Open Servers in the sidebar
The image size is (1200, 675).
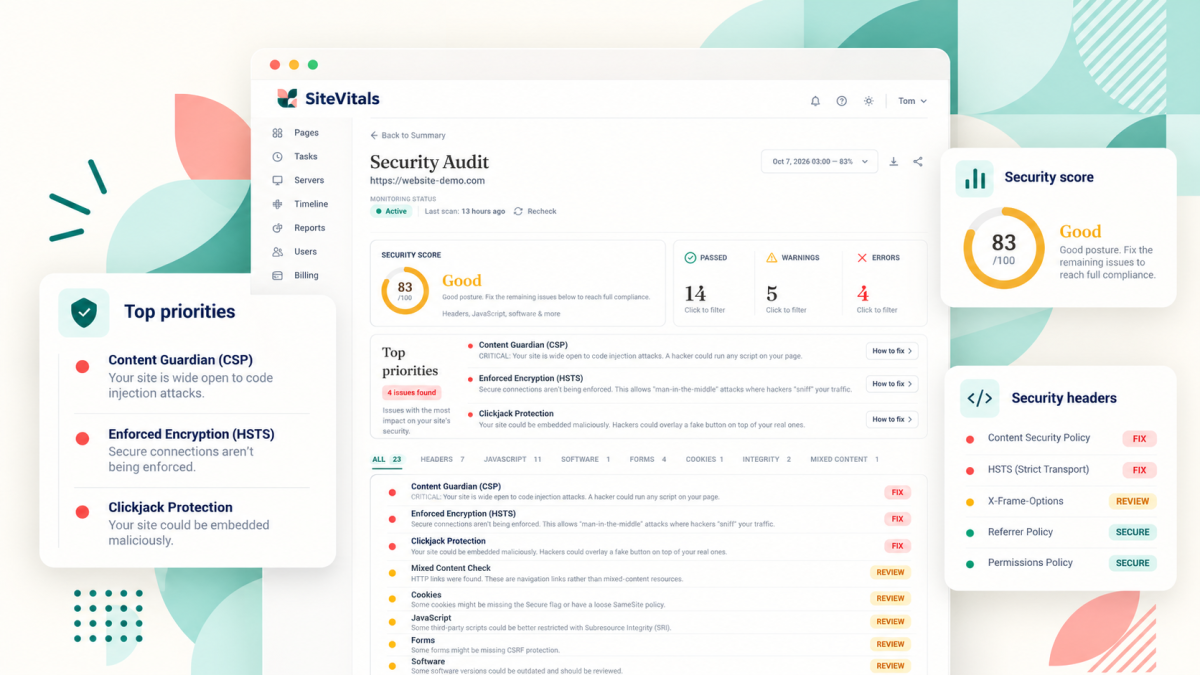(x=309, y=180)
